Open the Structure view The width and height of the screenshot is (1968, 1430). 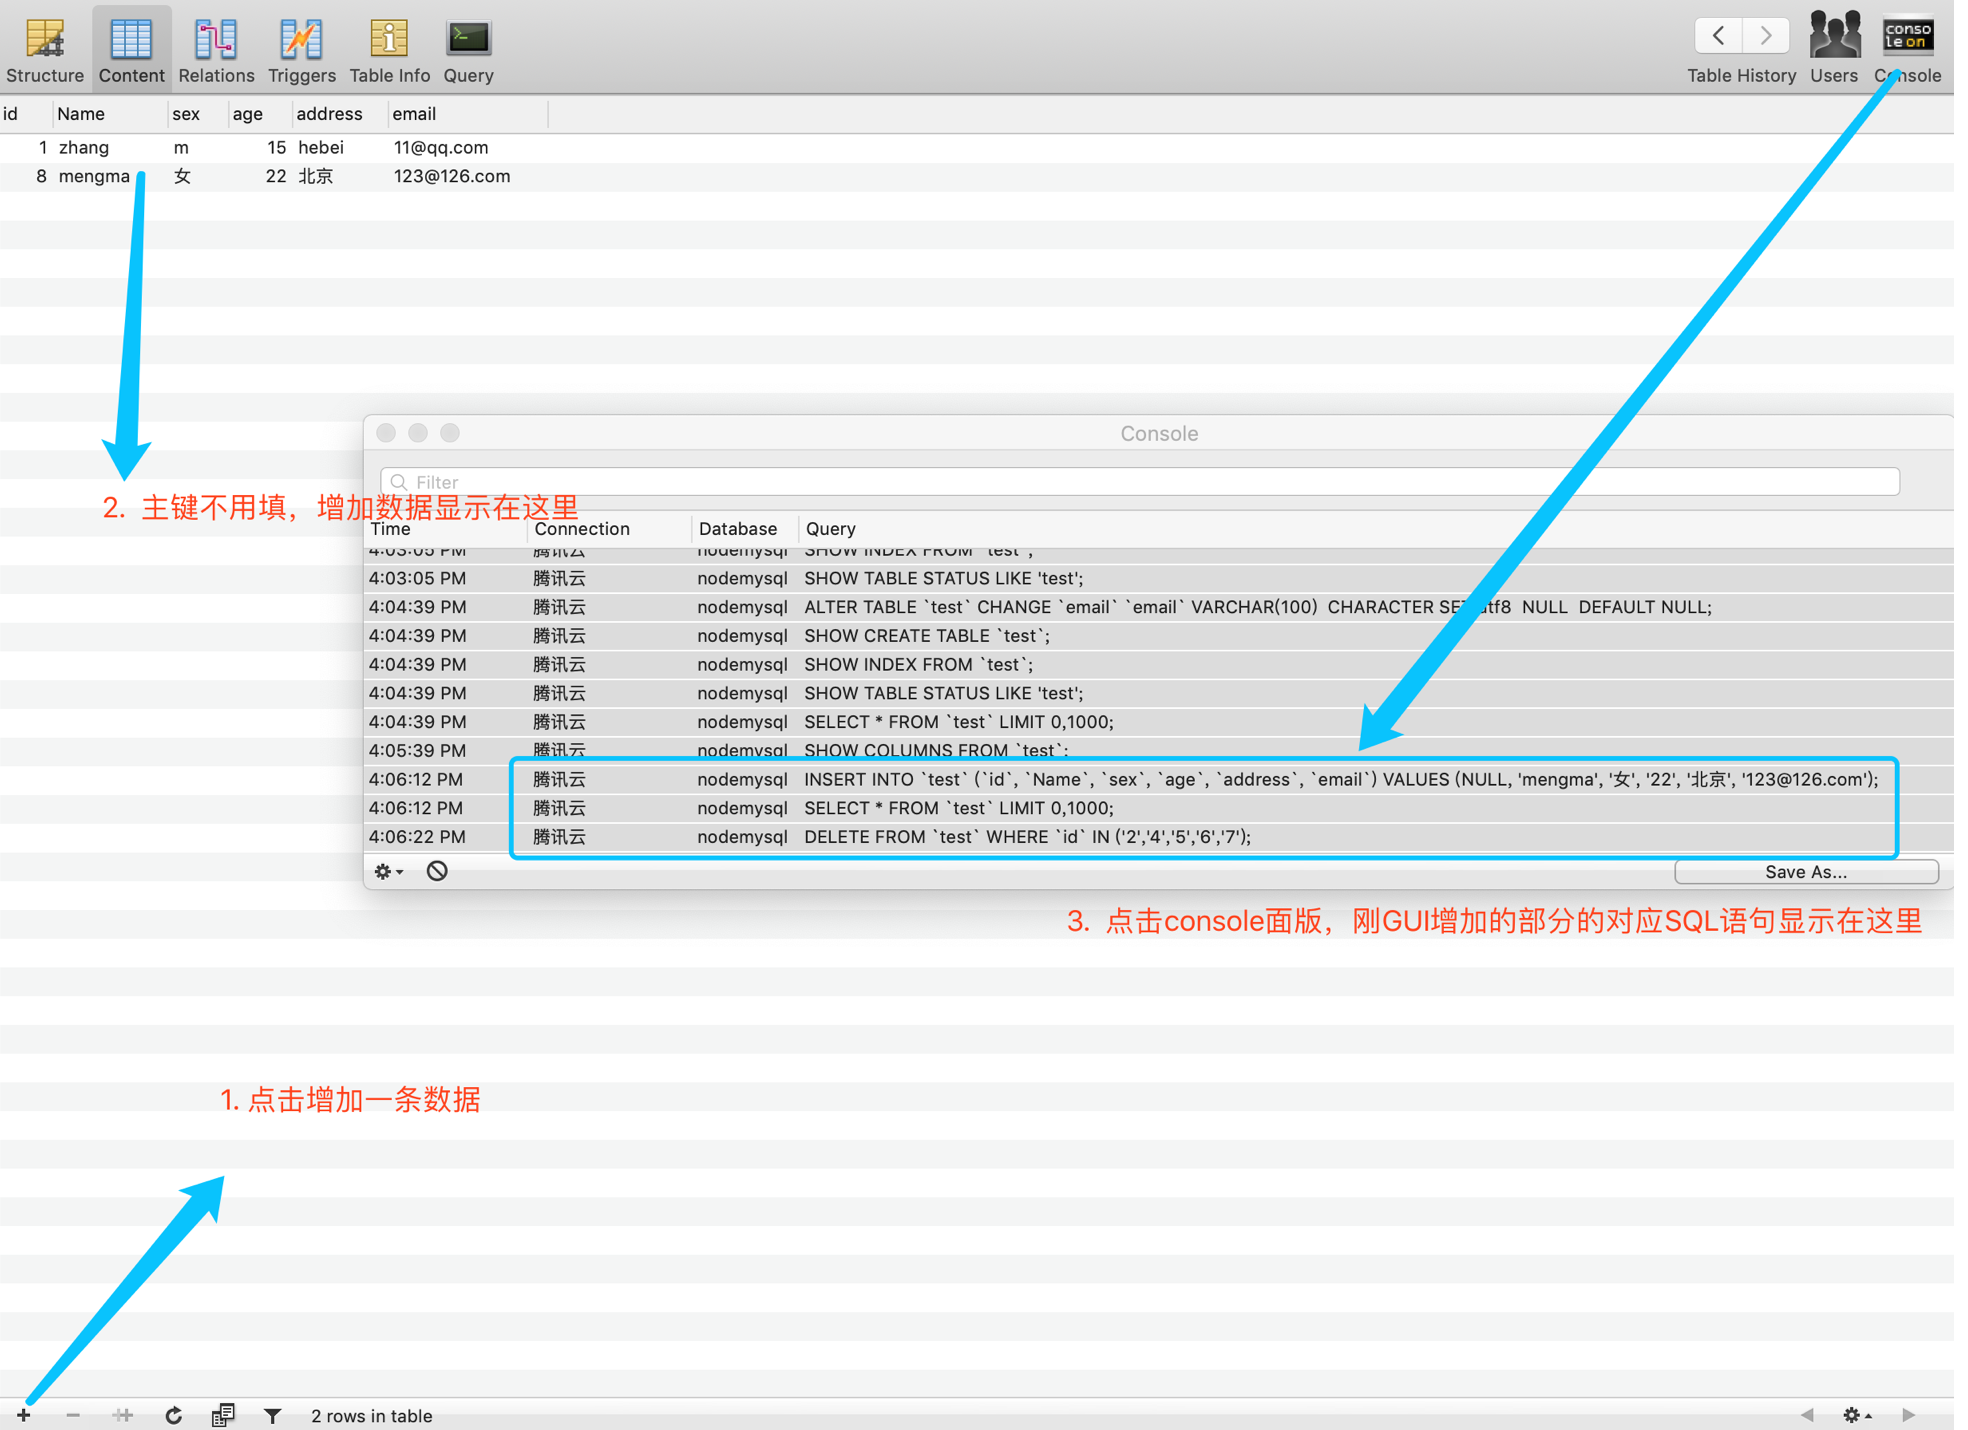45,50
